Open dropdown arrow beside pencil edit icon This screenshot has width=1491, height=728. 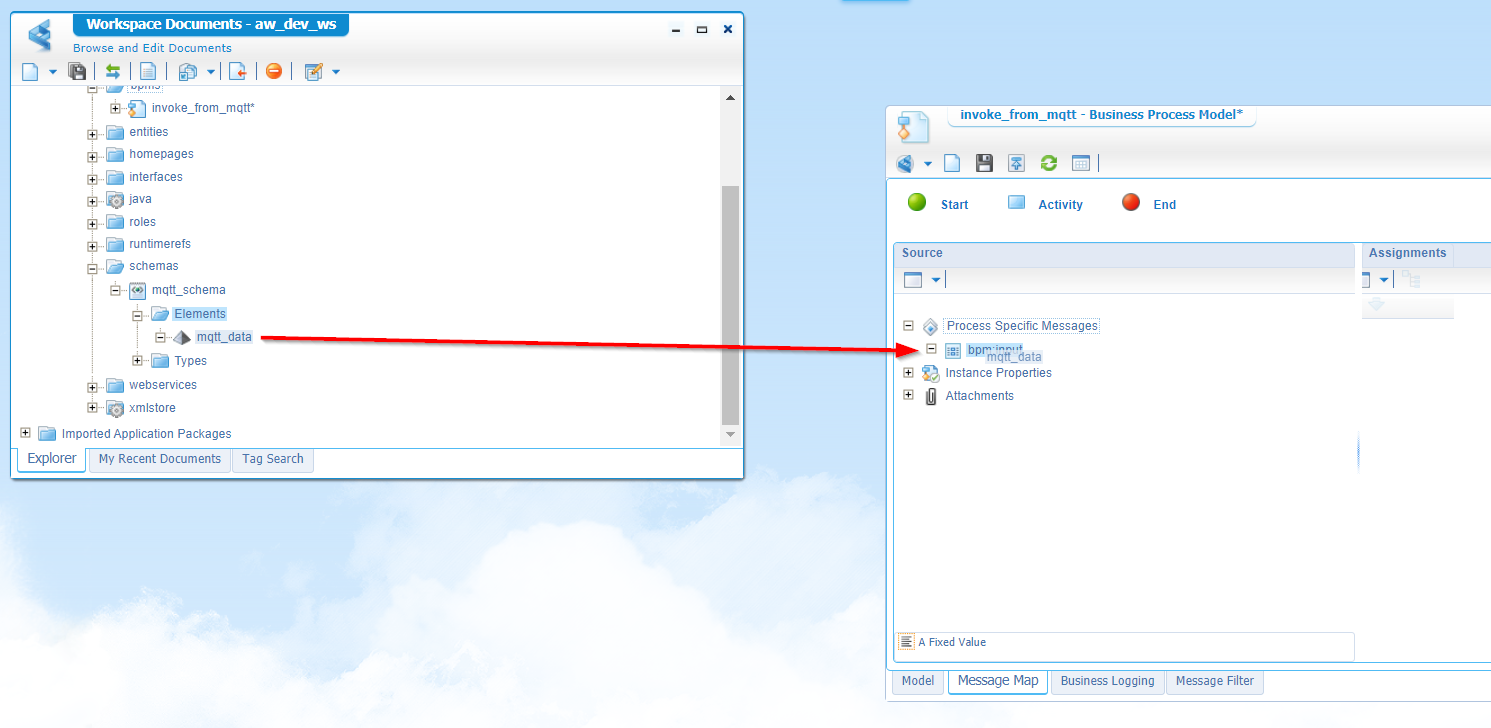click(336, 72)
